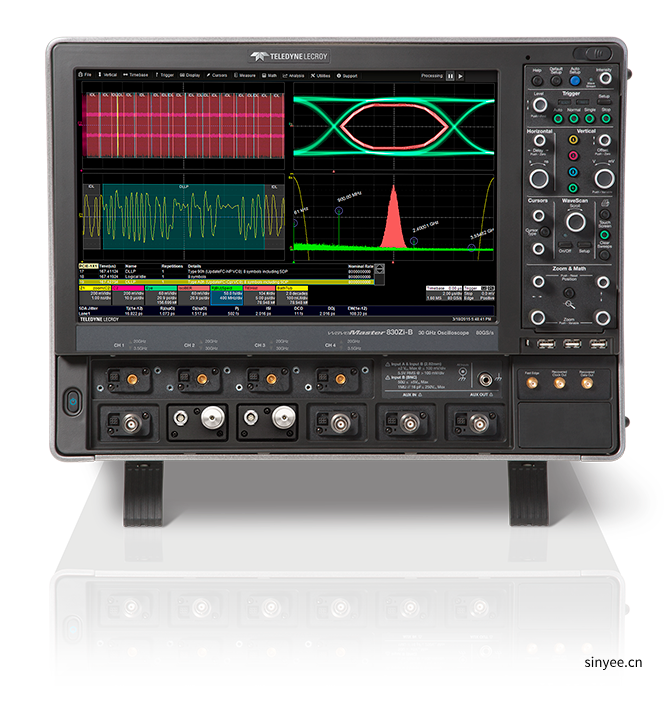665x705 pixels.
Task: Pause processing with the pause icon
Action: click(x=450, y=75)
